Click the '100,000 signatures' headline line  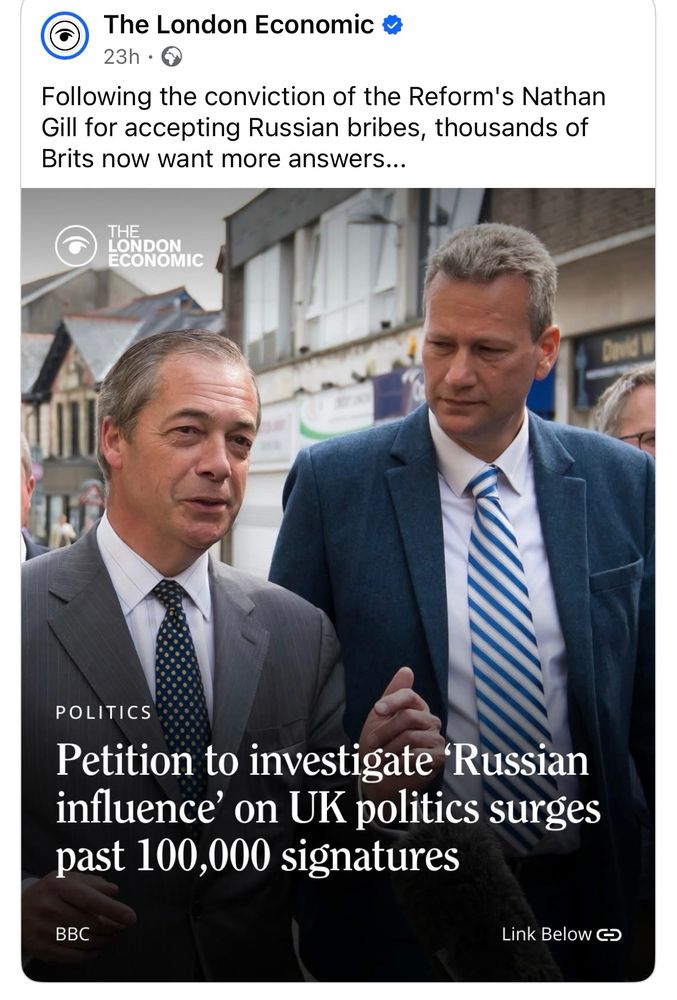(x=298, y=856)
